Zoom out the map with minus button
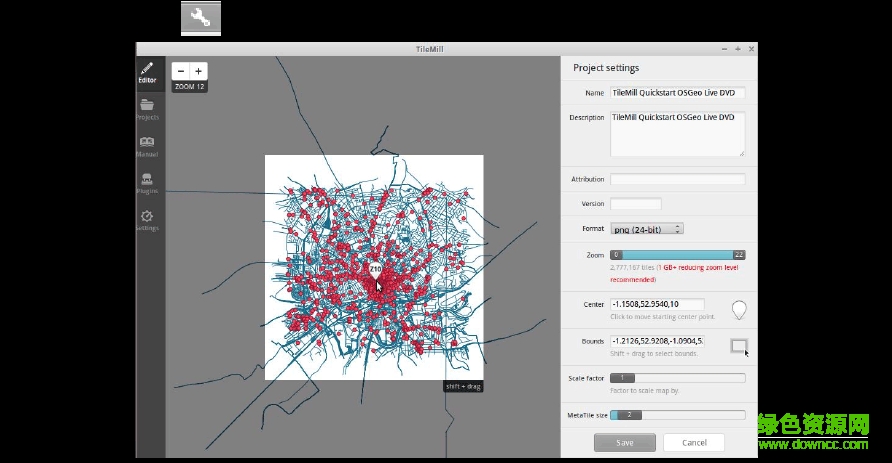The image size is (892, 463). pos(181,71)
